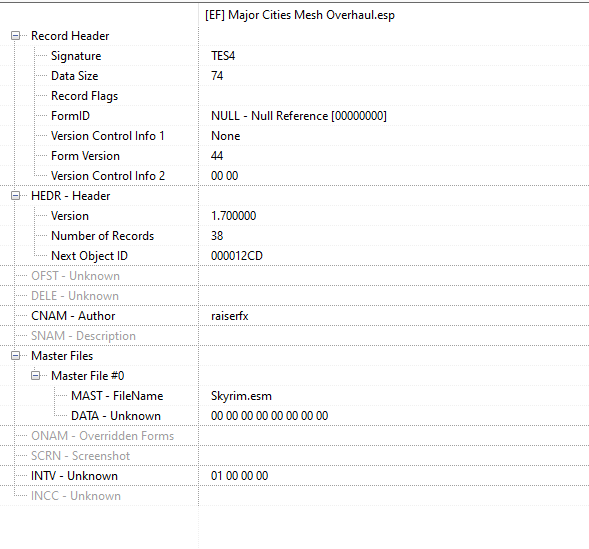This screenshot has height=549, width=589.
Task: Click the author value raiserfx
Action: [230, 316]
